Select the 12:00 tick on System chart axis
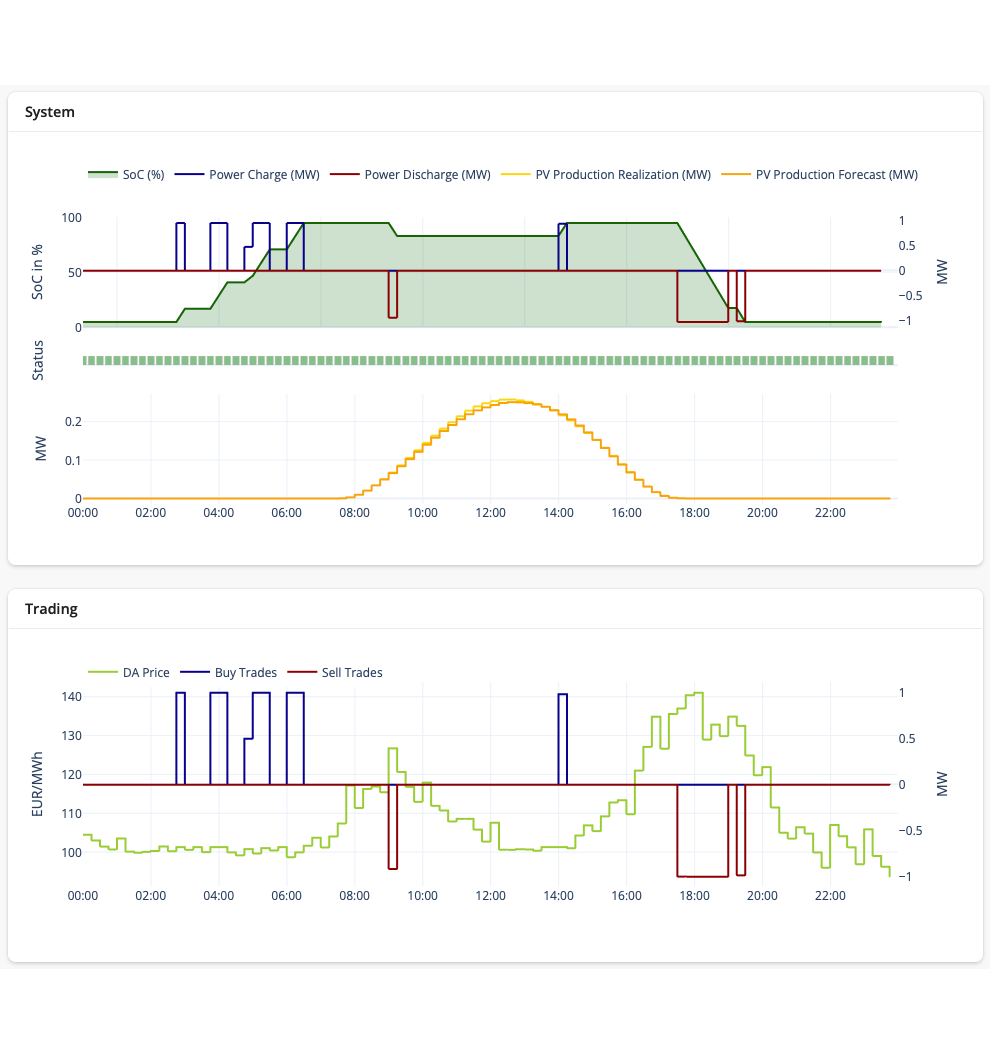The image size is (990, 1054). pyautogui.click(x=490, y=513)
